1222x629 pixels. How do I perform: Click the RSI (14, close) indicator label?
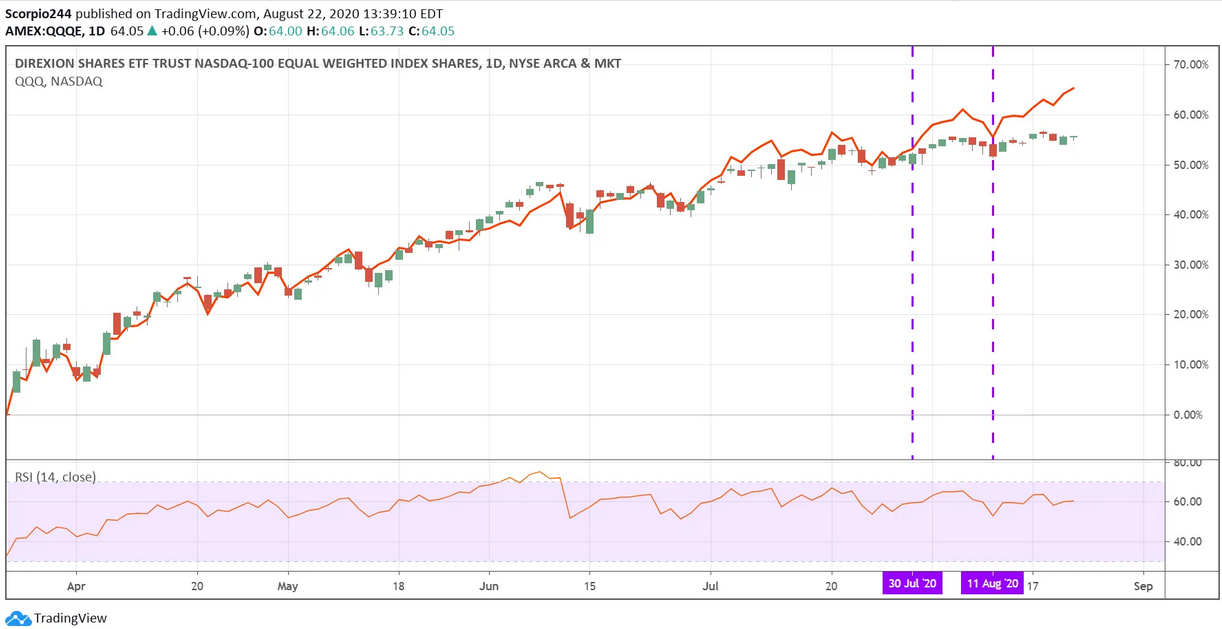coord(55,477)
